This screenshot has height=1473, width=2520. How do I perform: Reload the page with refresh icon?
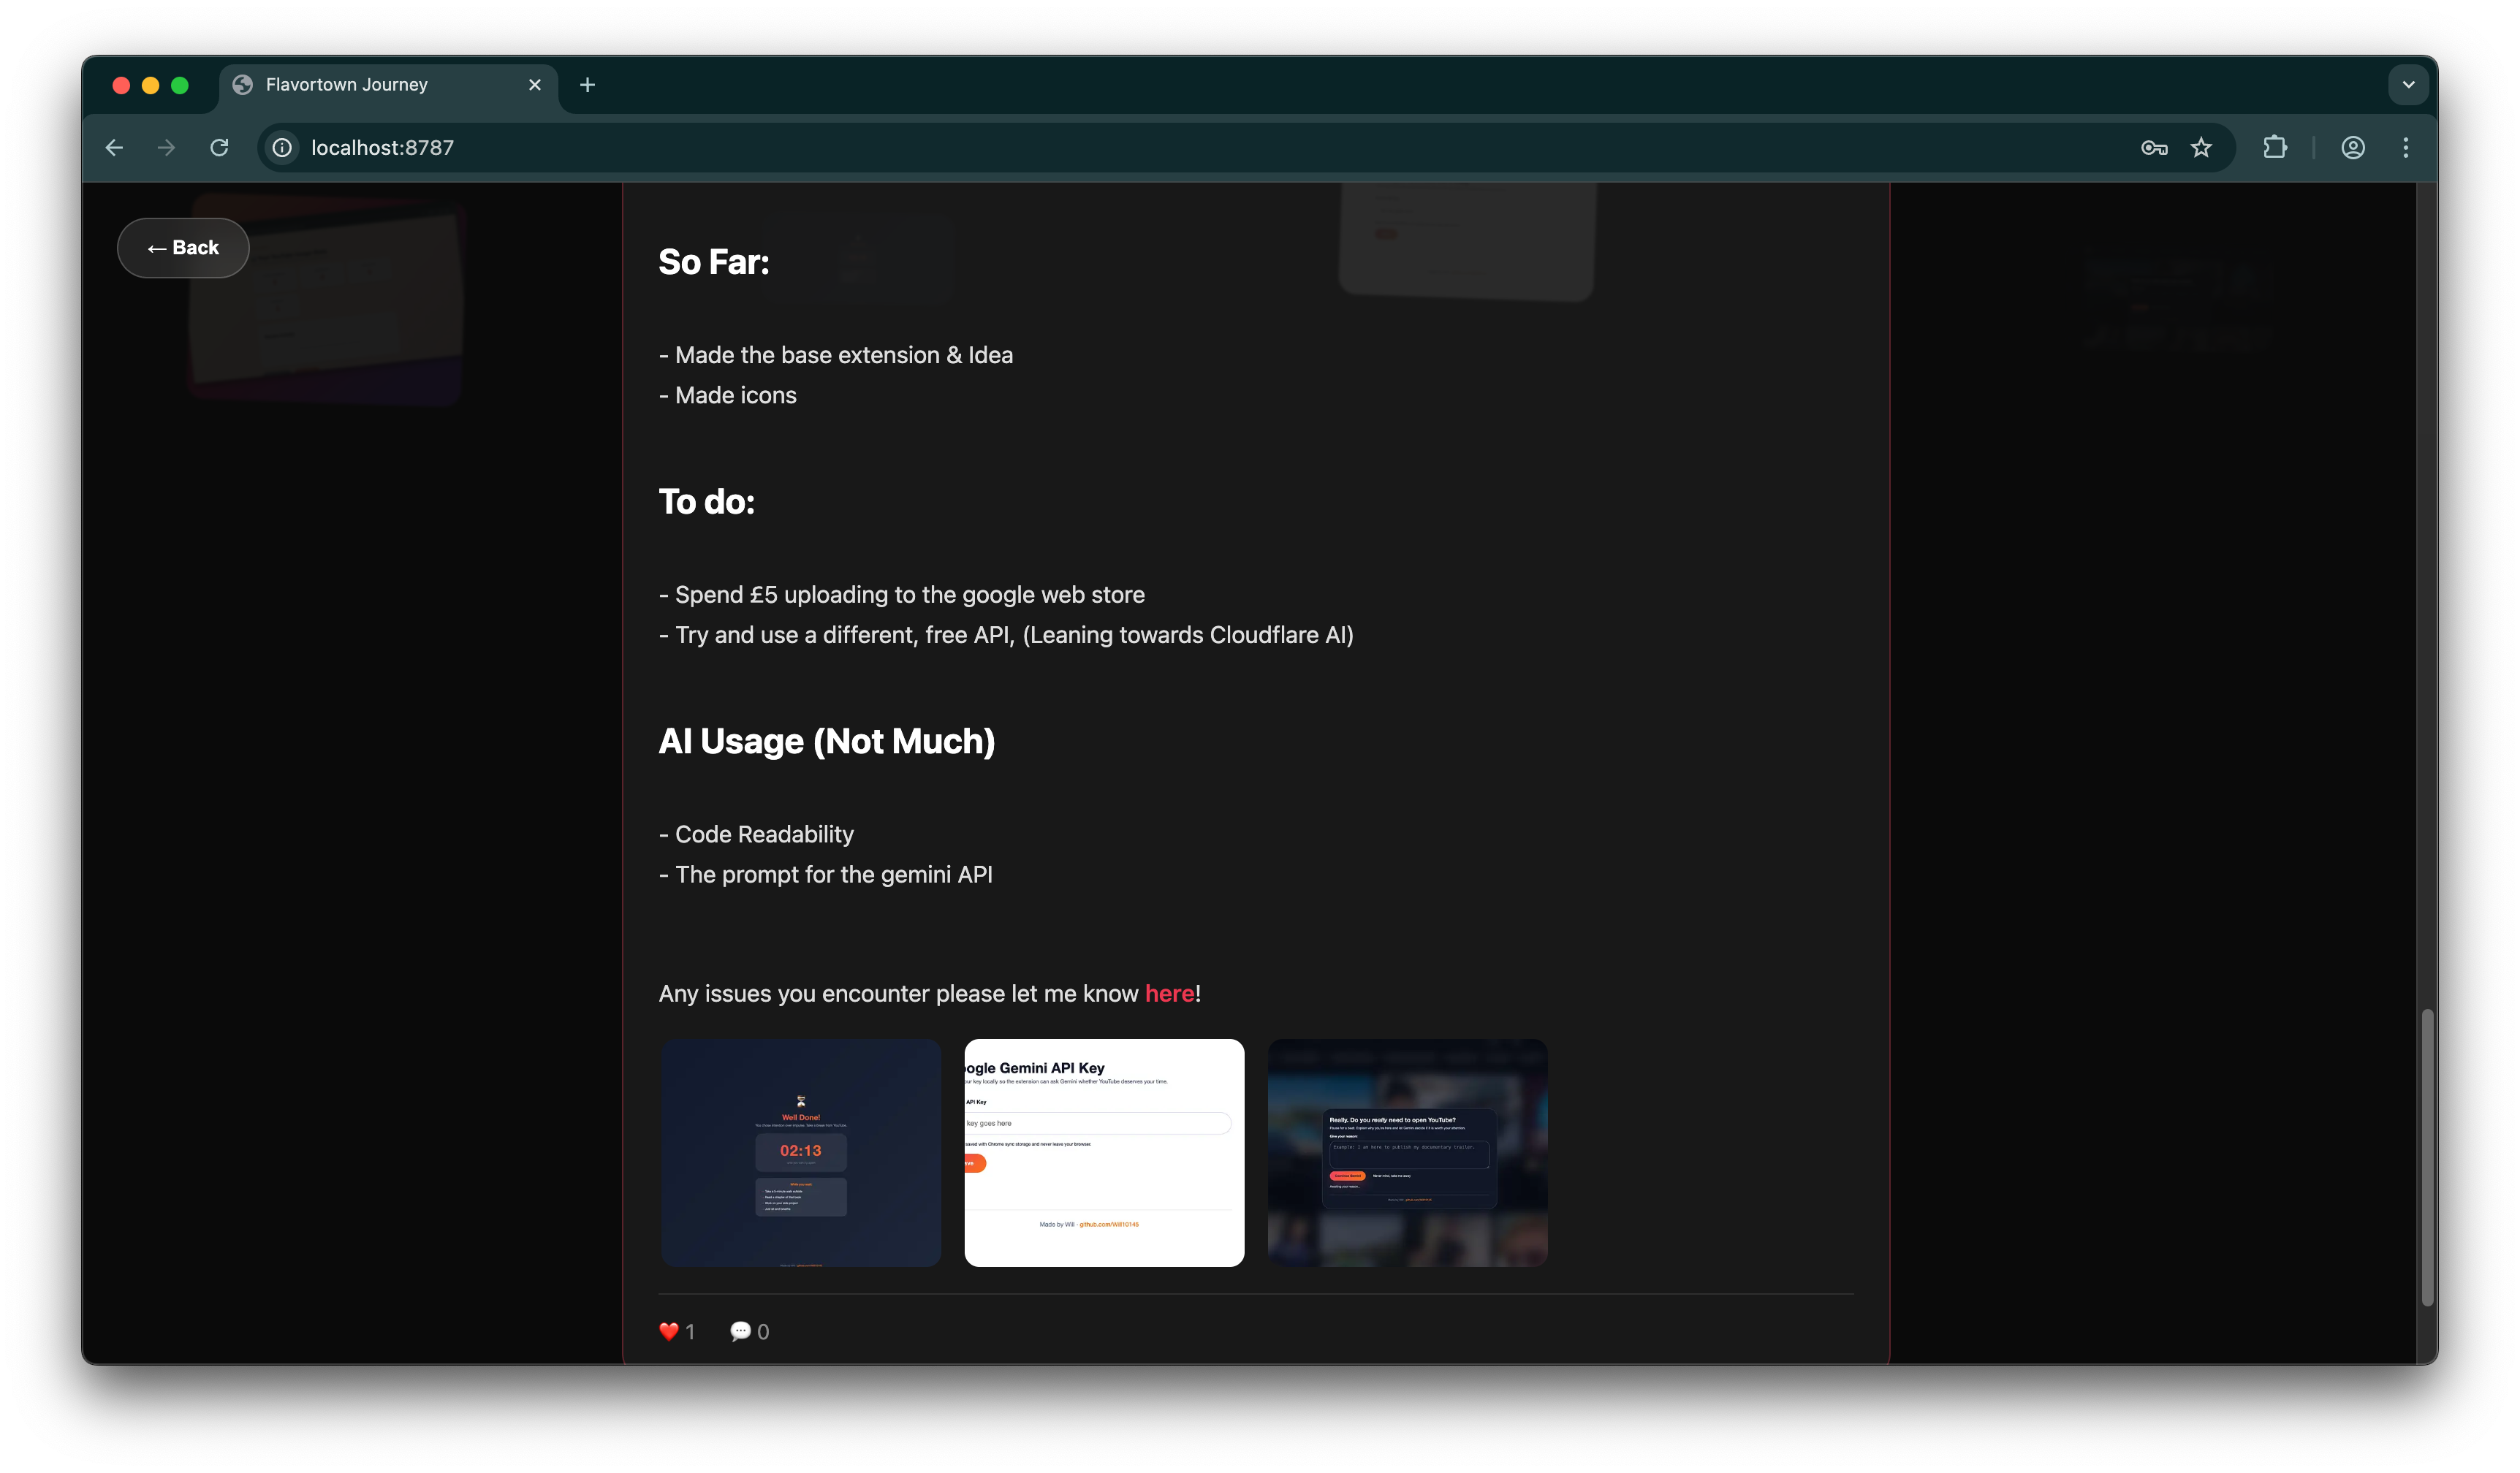click(219, 148)
